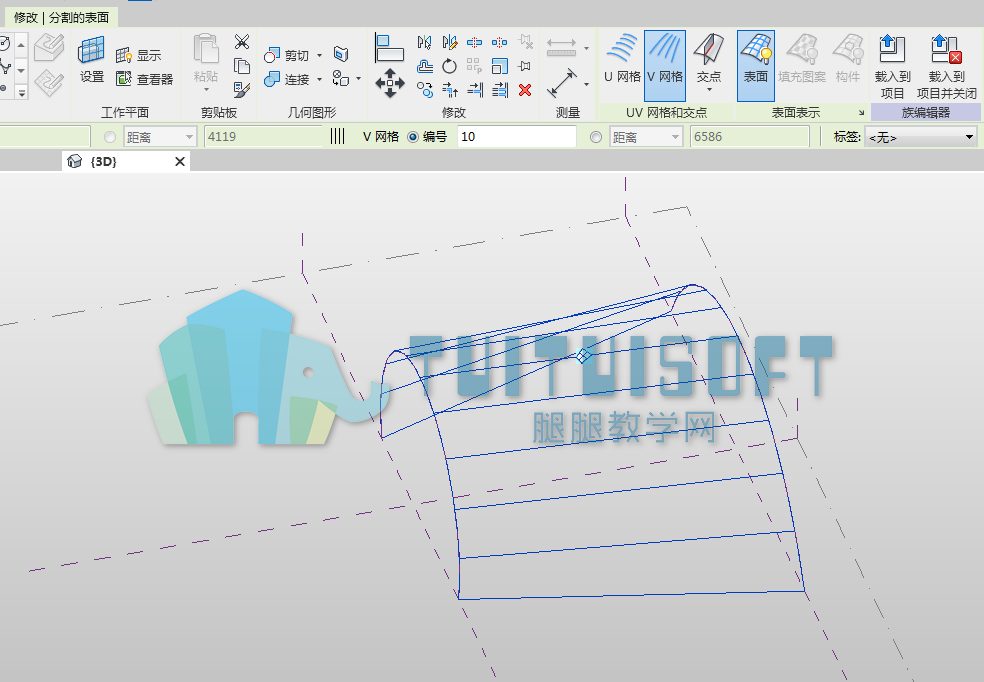Select the Rotate tool
The image size is (984, 682).
click(449, 66)
